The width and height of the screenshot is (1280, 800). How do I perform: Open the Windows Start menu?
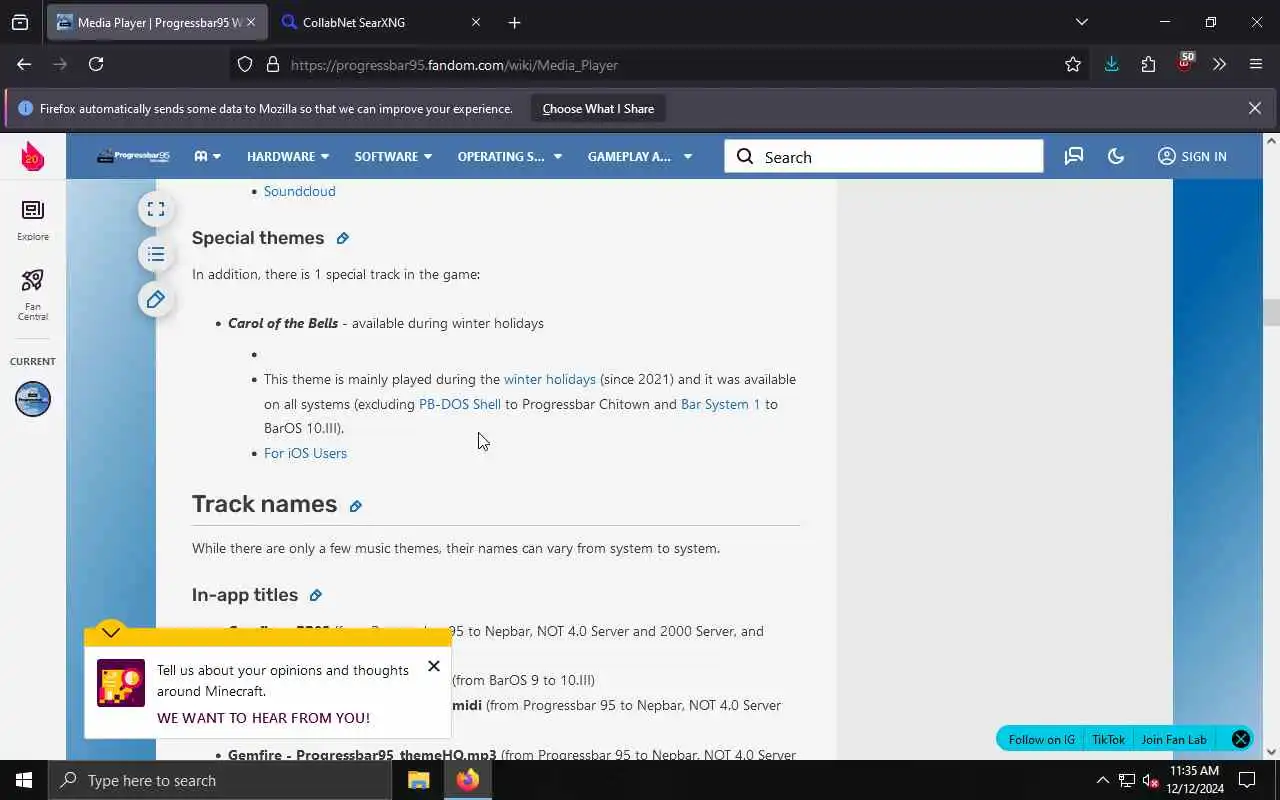pyautogui.click(x=24, y=780)
